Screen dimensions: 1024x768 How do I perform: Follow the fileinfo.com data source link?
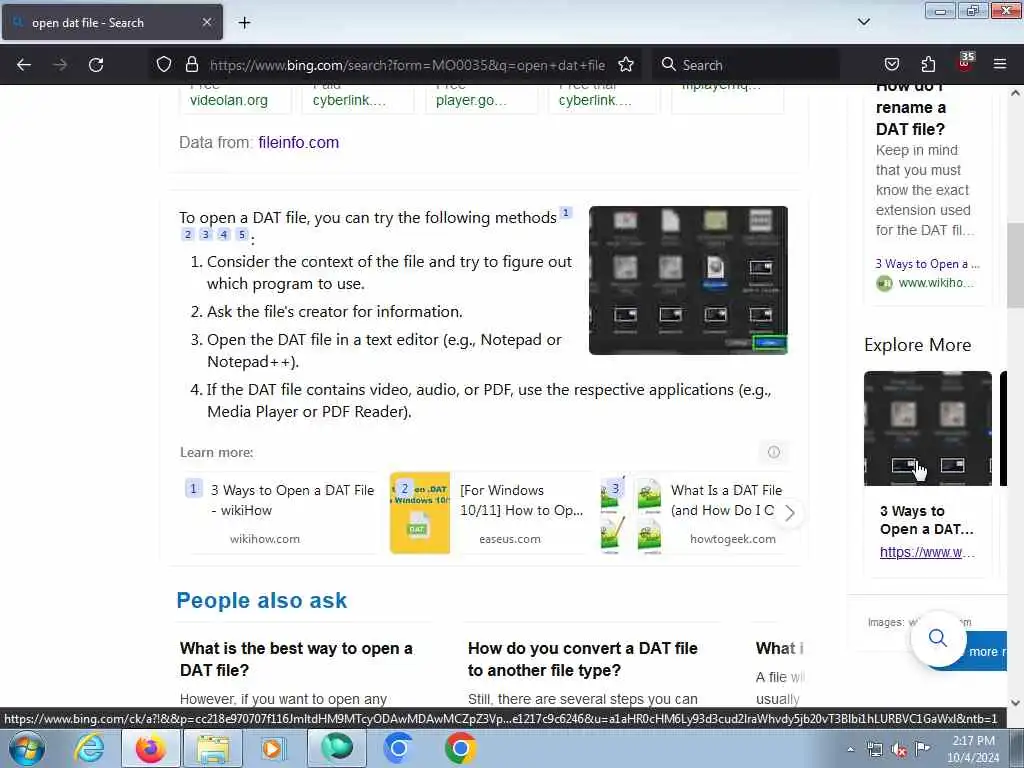point(298,142)
